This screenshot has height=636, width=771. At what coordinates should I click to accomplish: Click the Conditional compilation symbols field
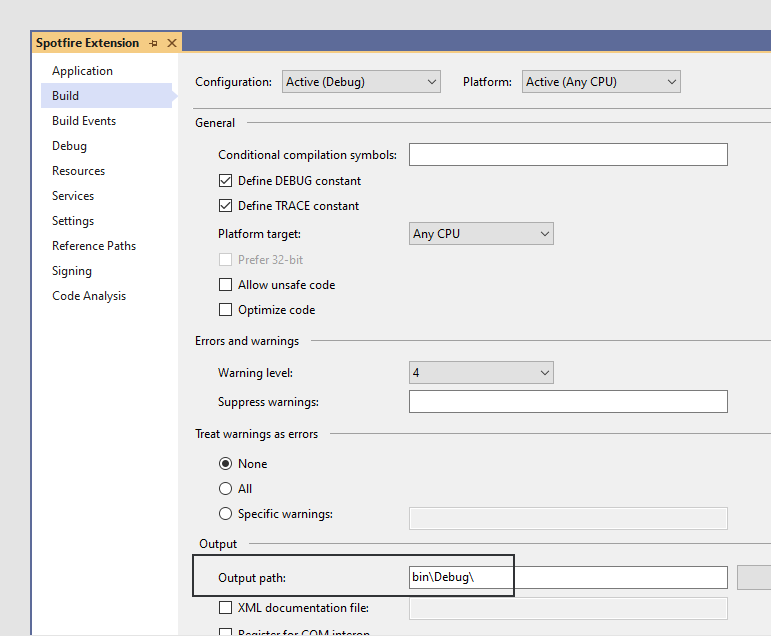[567, 155]
